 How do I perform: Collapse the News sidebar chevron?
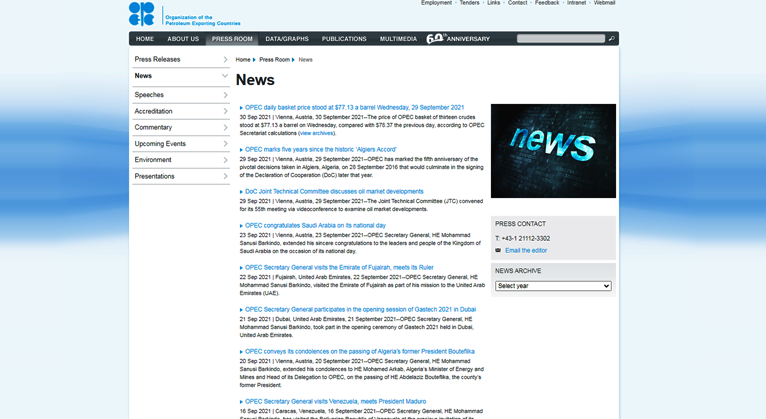(x=225, y=76)
